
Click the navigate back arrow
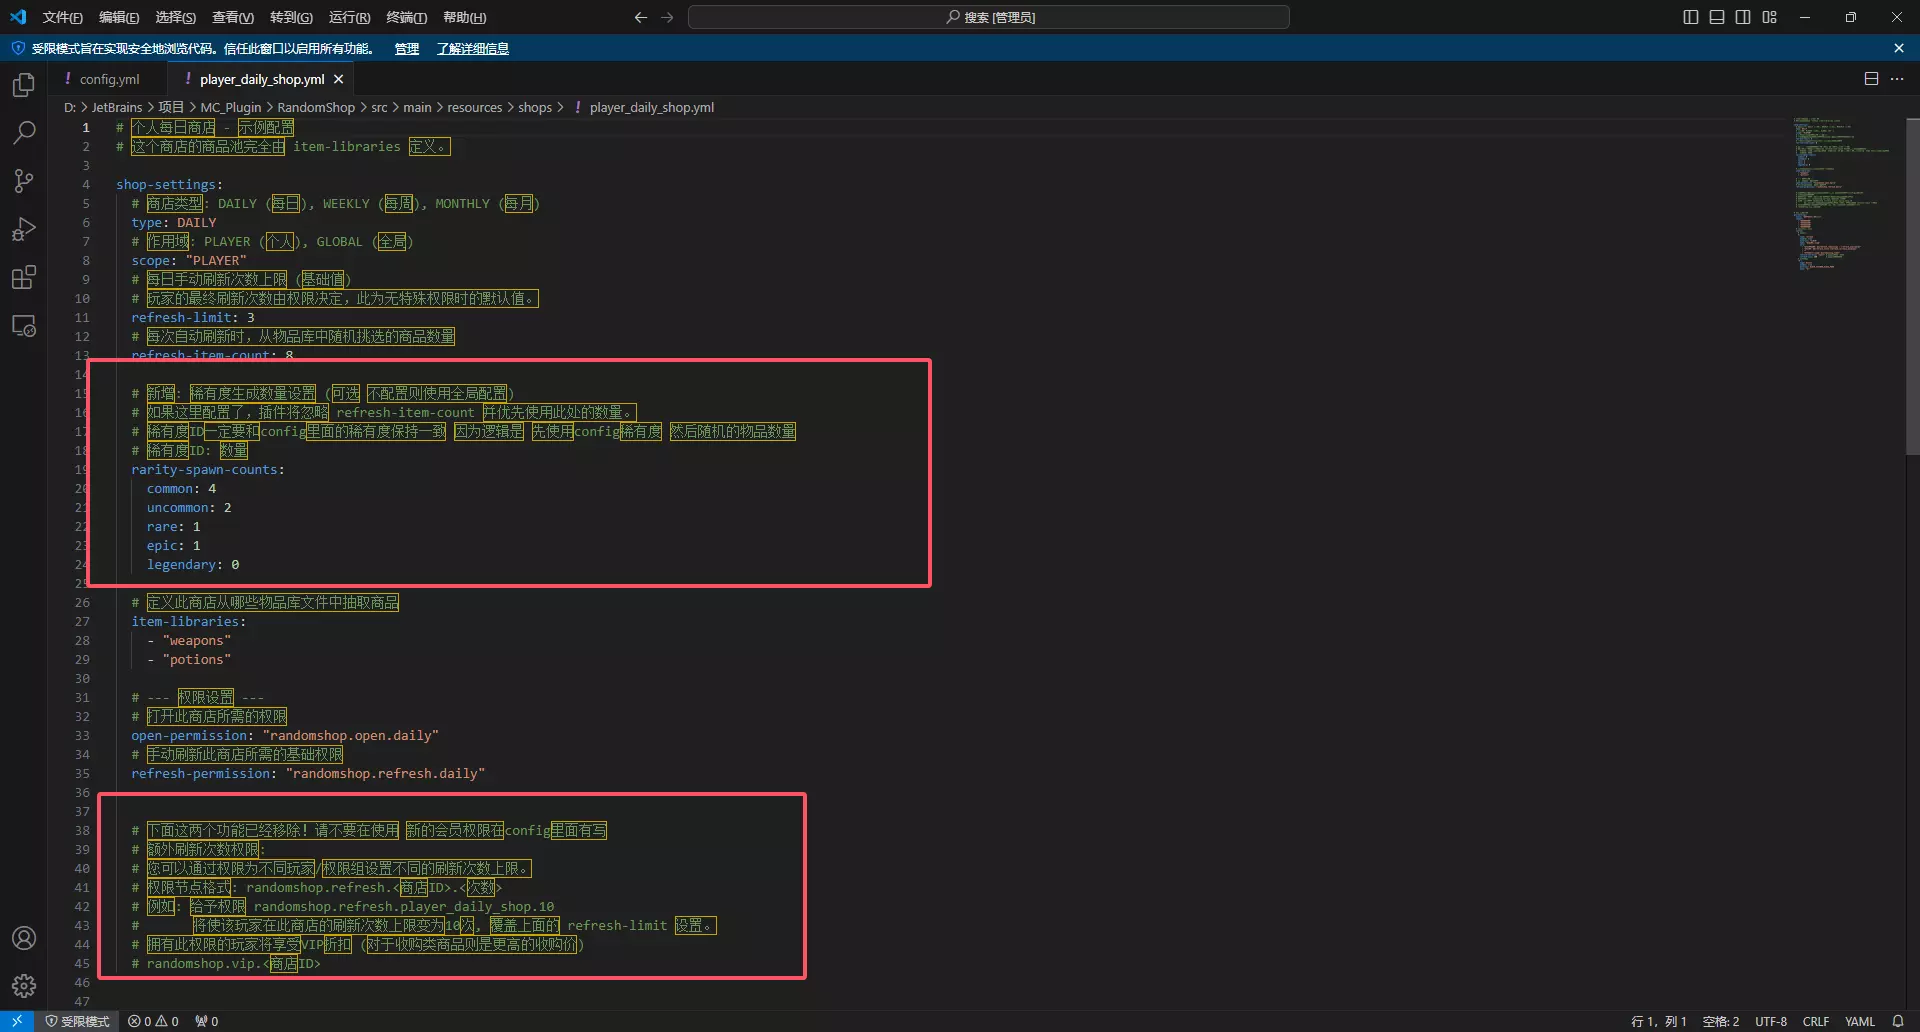(x=641, y=17)
